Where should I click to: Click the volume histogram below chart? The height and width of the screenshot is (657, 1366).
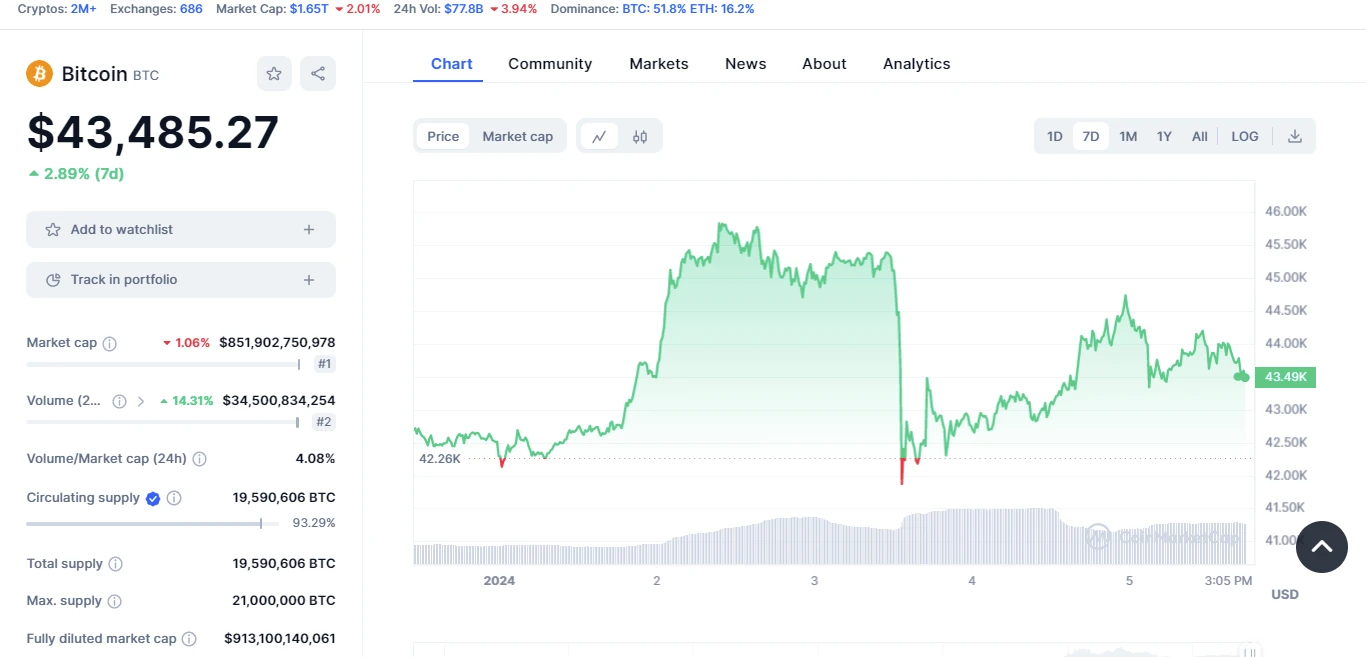832,538
